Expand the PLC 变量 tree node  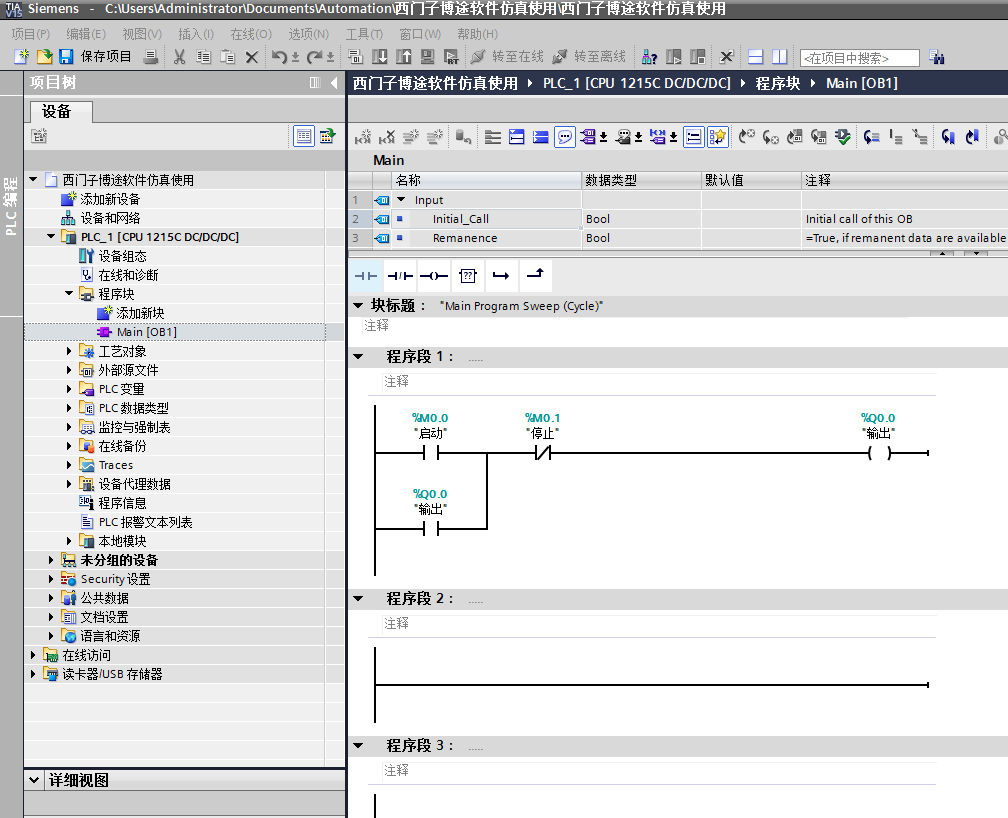click(69, 388)
